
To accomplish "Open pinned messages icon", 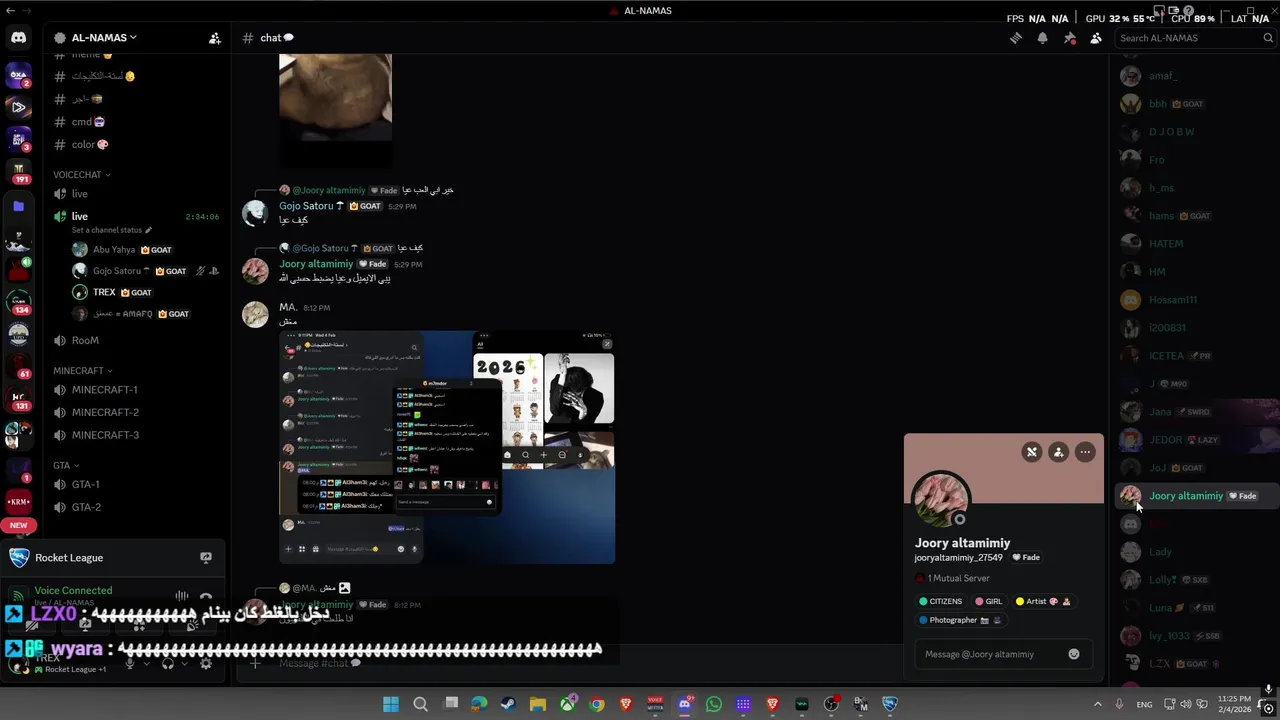I will tap(1069, 38).
